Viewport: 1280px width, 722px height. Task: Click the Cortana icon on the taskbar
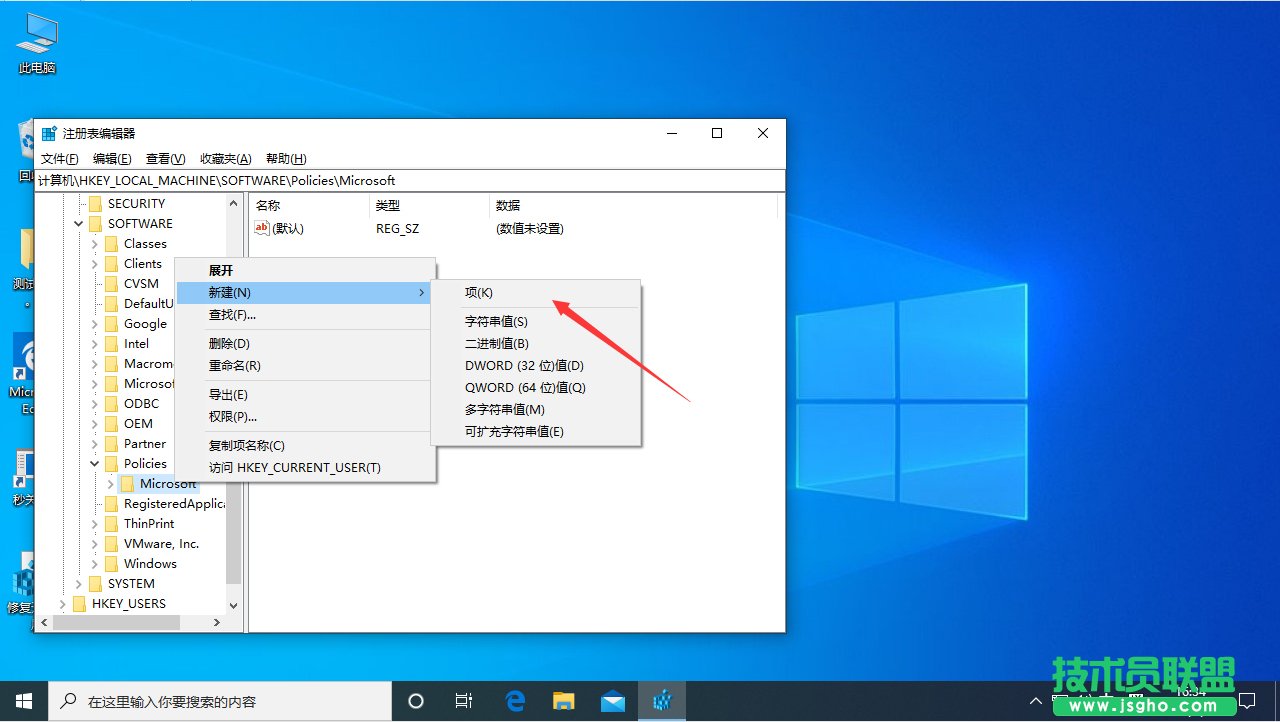click(415, 700)
